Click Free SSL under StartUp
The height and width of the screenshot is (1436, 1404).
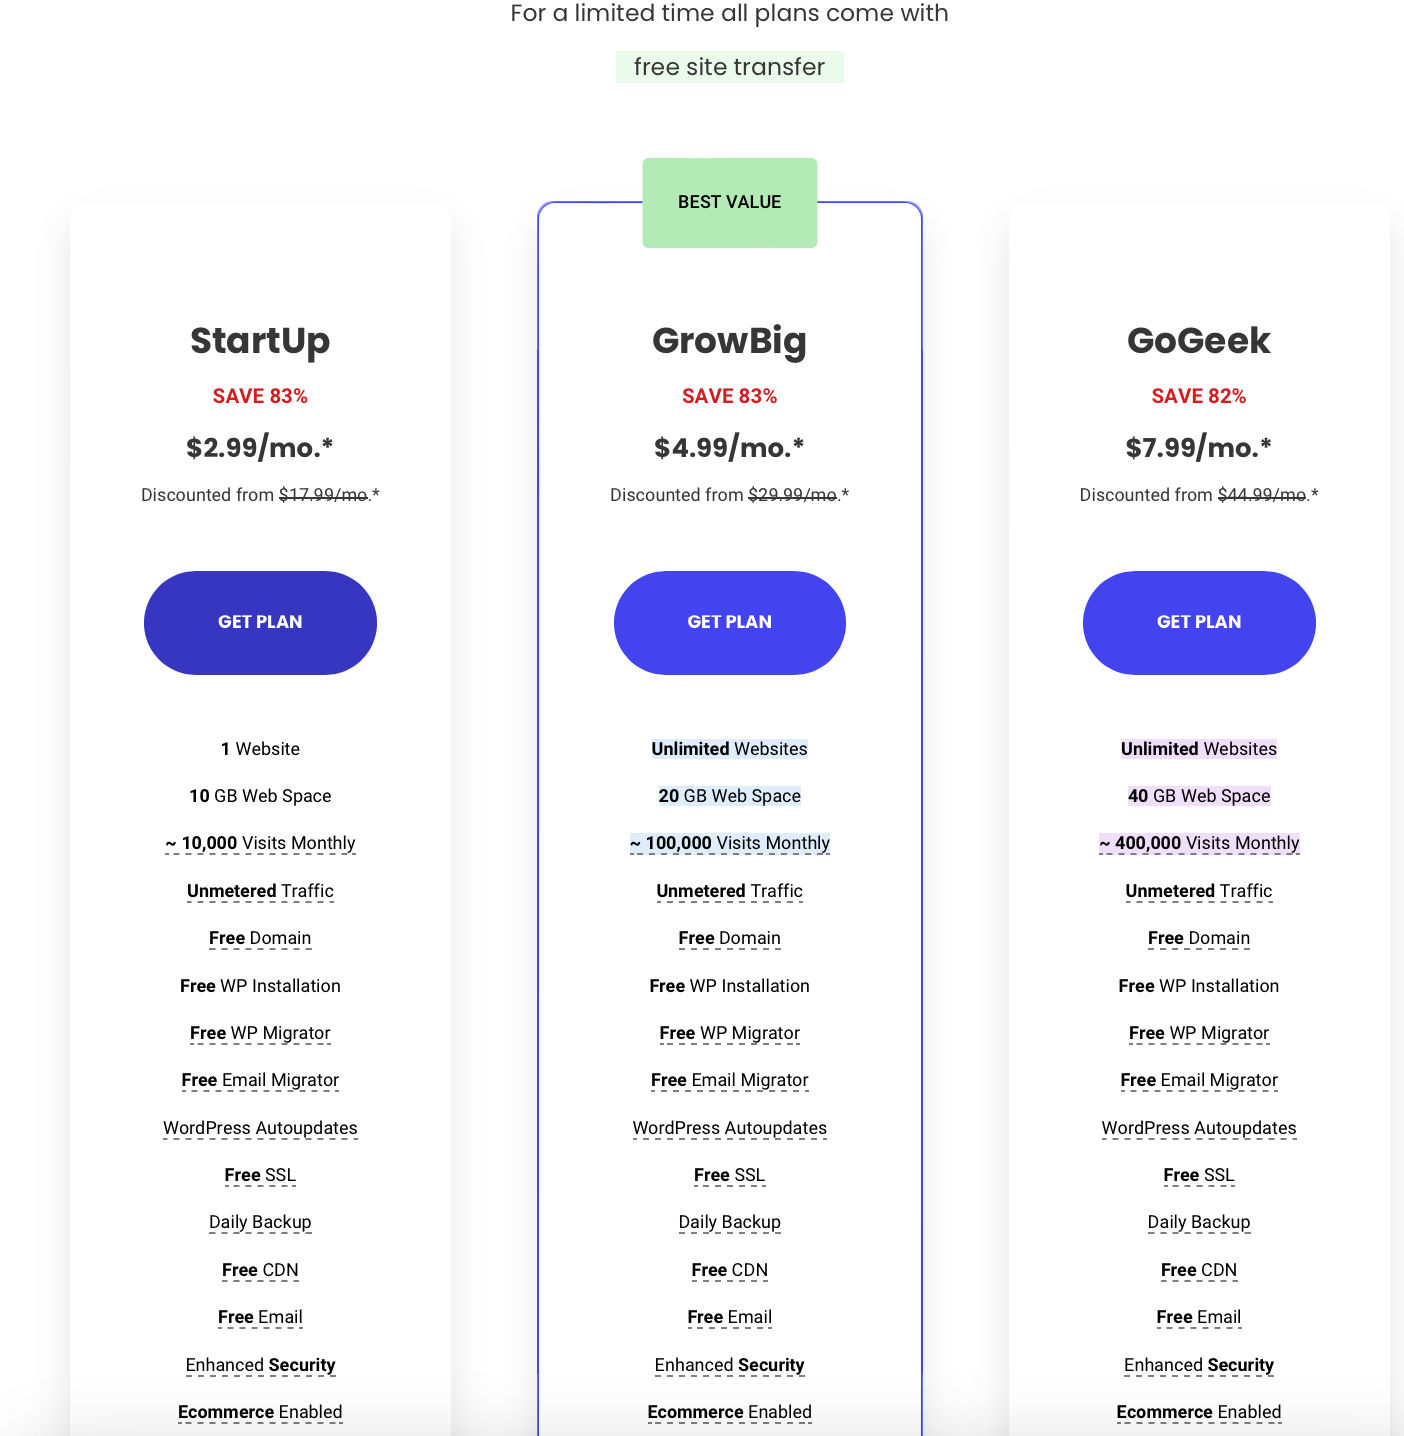[x=260, y=1175]
